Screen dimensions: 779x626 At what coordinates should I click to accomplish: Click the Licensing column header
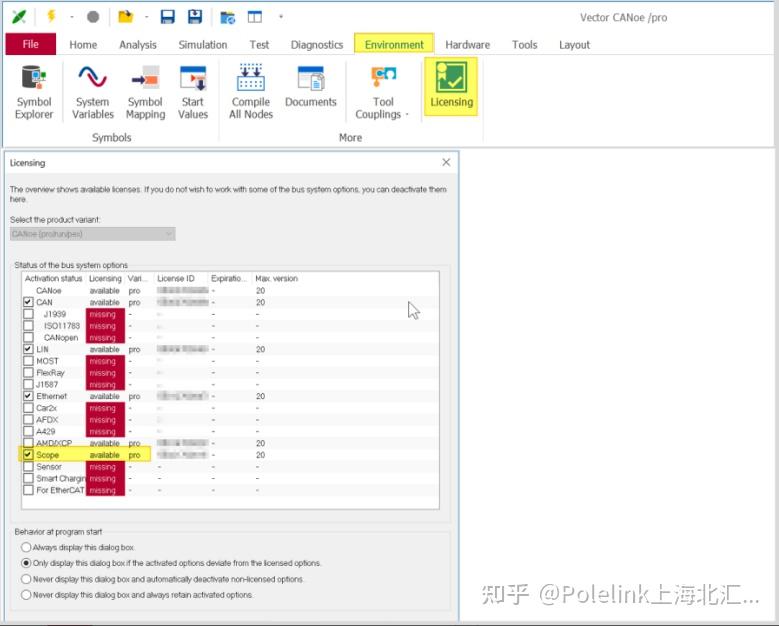coord(105,278)
